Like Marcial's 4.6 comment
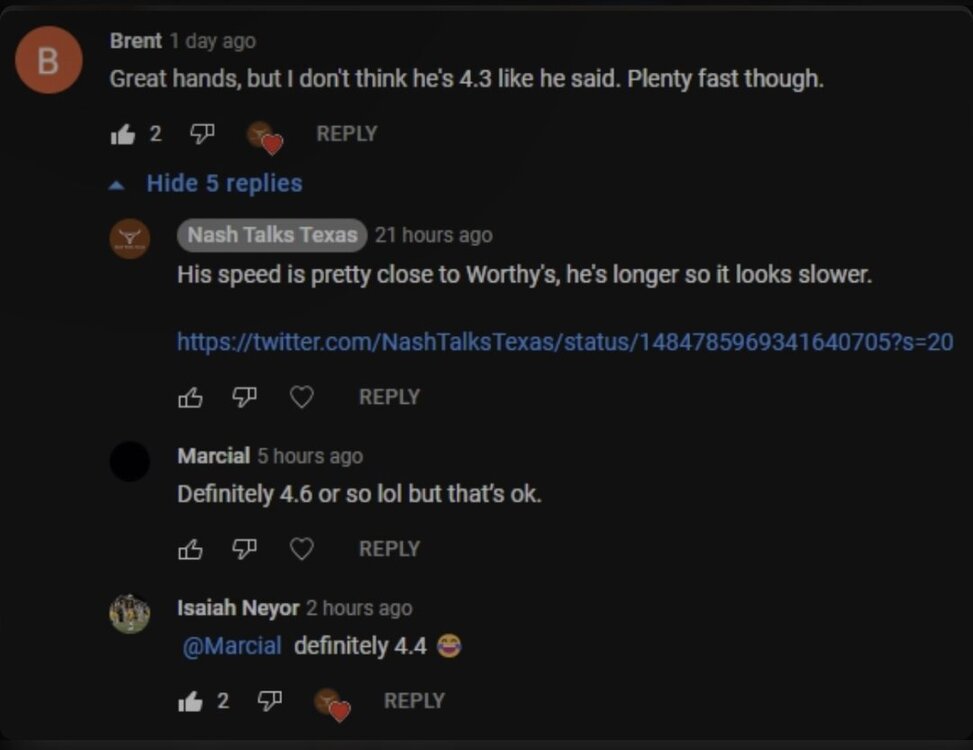This screenshot has width=973, height=750. [190, 549]
